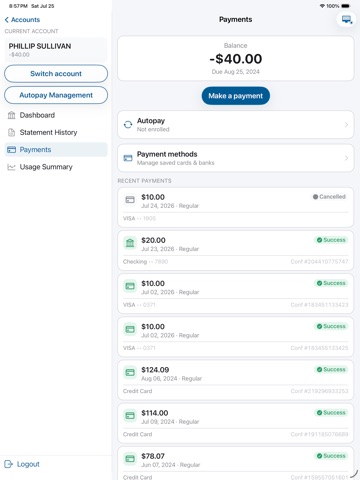The height and width of the screenshot is (480, 360).
Task: Click Success badge on $124.09 payment
Action: tap(331, 369)
